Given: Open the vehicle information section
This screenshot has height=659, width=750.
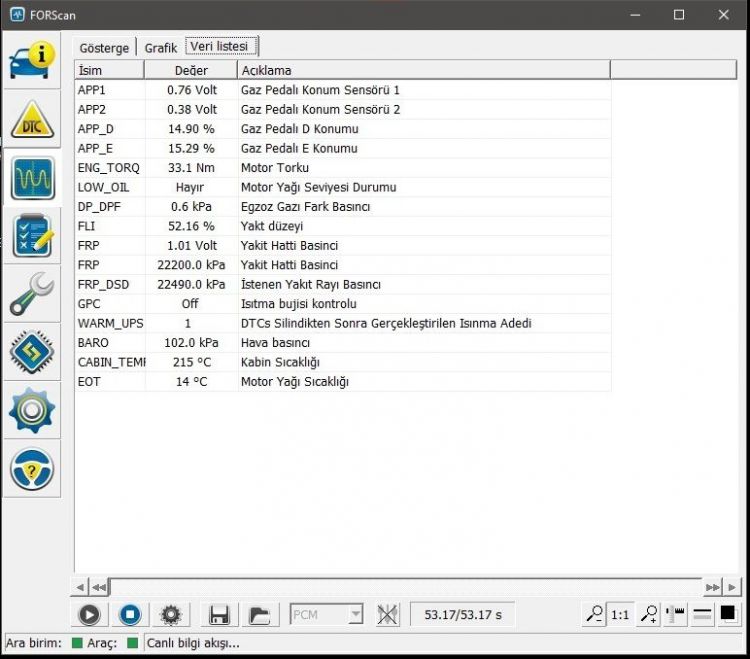Looking at the screenshot, I should 32,61.
